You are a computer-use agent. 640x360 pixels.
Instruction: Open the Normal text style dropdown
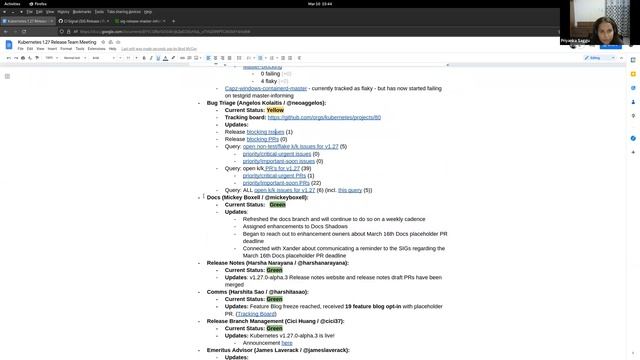[75, 58]
